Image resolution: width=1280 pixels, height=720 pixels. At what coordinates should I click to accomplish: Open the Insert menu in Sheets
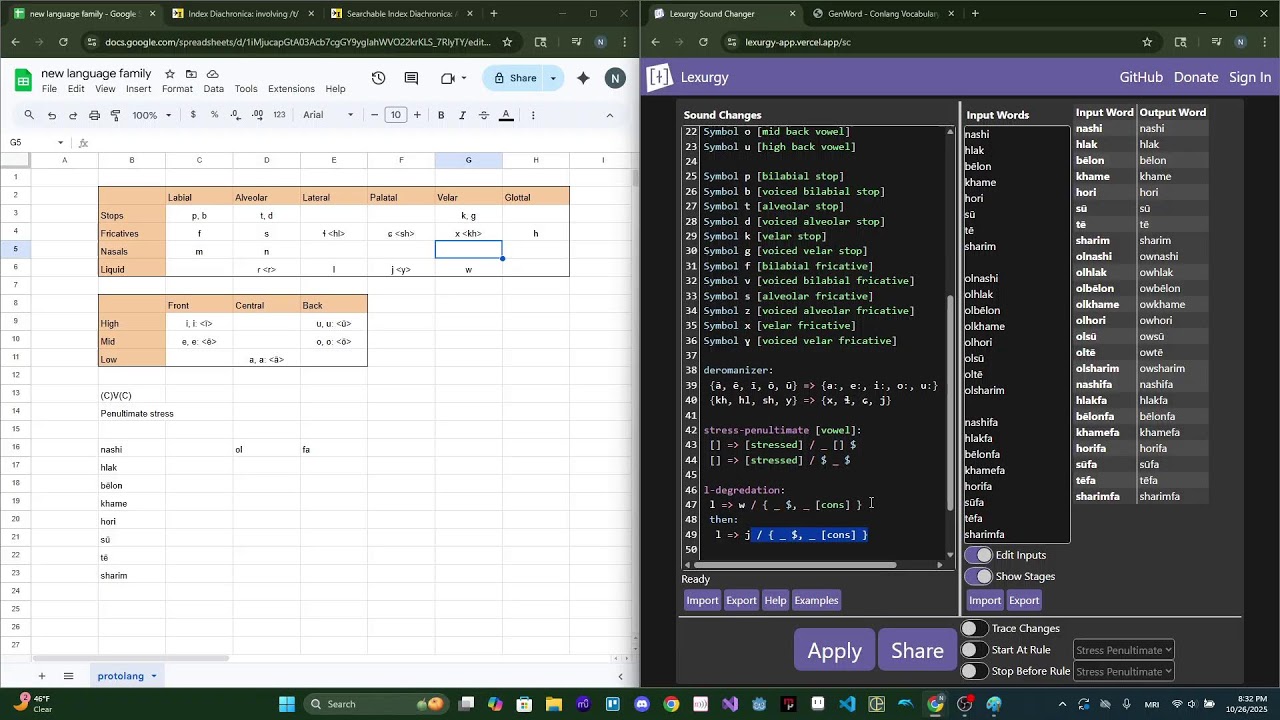pyautogui.click(x=139, y=89)
